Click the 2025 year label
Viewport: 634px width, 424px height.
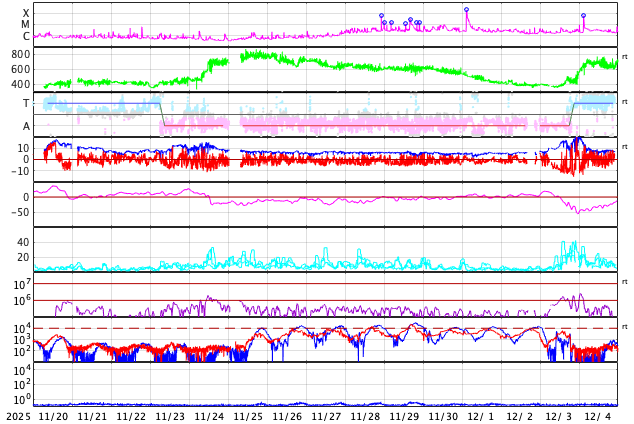tap(19, 416)
